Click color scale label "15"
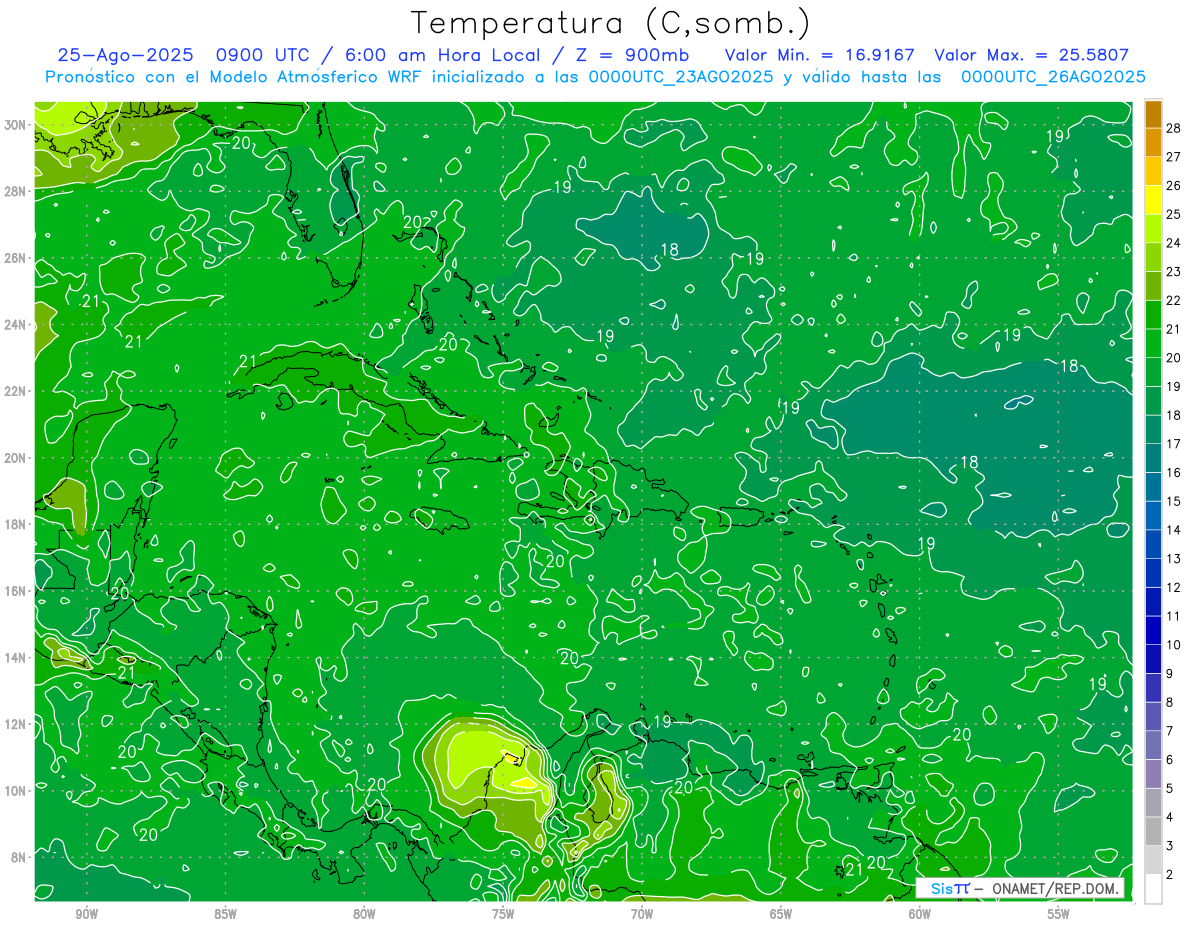Viewport: 1200px width, 927px height. pyautogui.click(x=1173, y=501)
